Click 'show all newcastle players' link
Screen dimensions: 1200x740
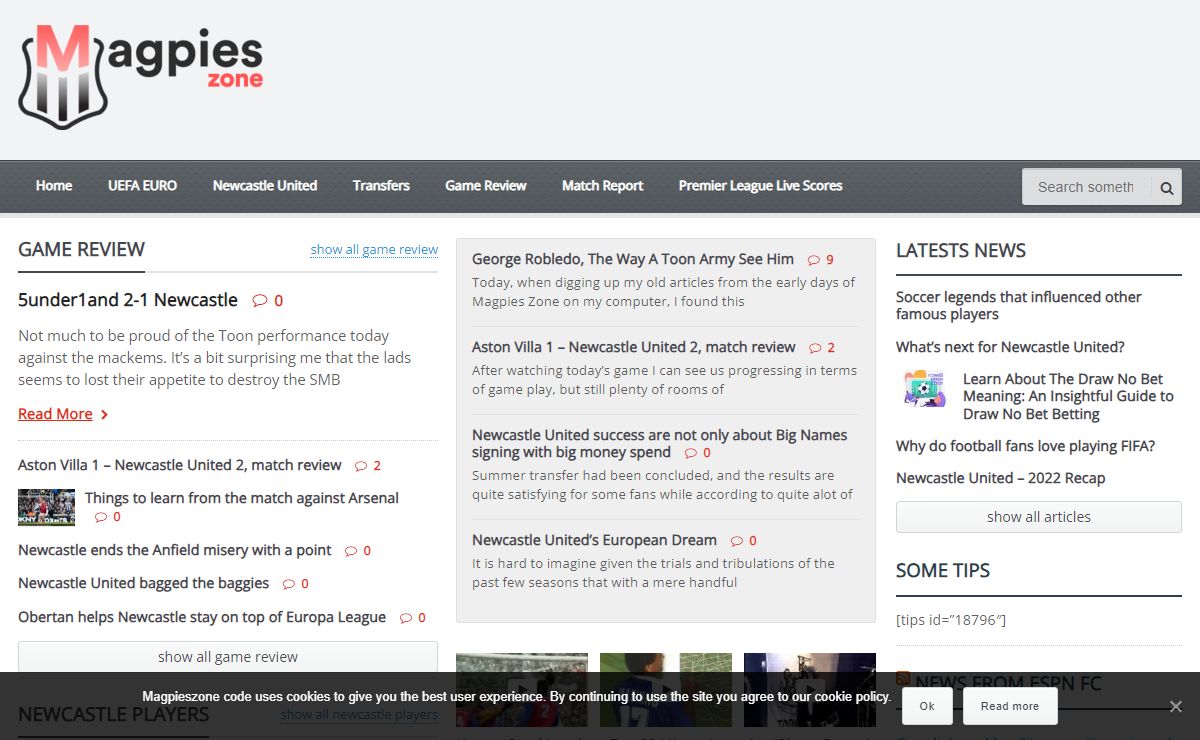(x=359, y=714)
